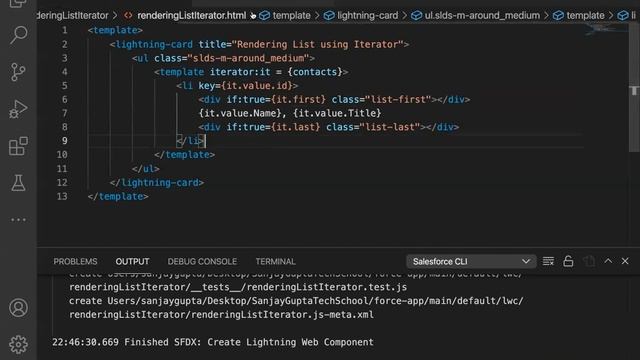Screen dimensions: 640x360
Task: Switch to the Terminal tab
Action: pyautogui.click(x=276, y=261)
